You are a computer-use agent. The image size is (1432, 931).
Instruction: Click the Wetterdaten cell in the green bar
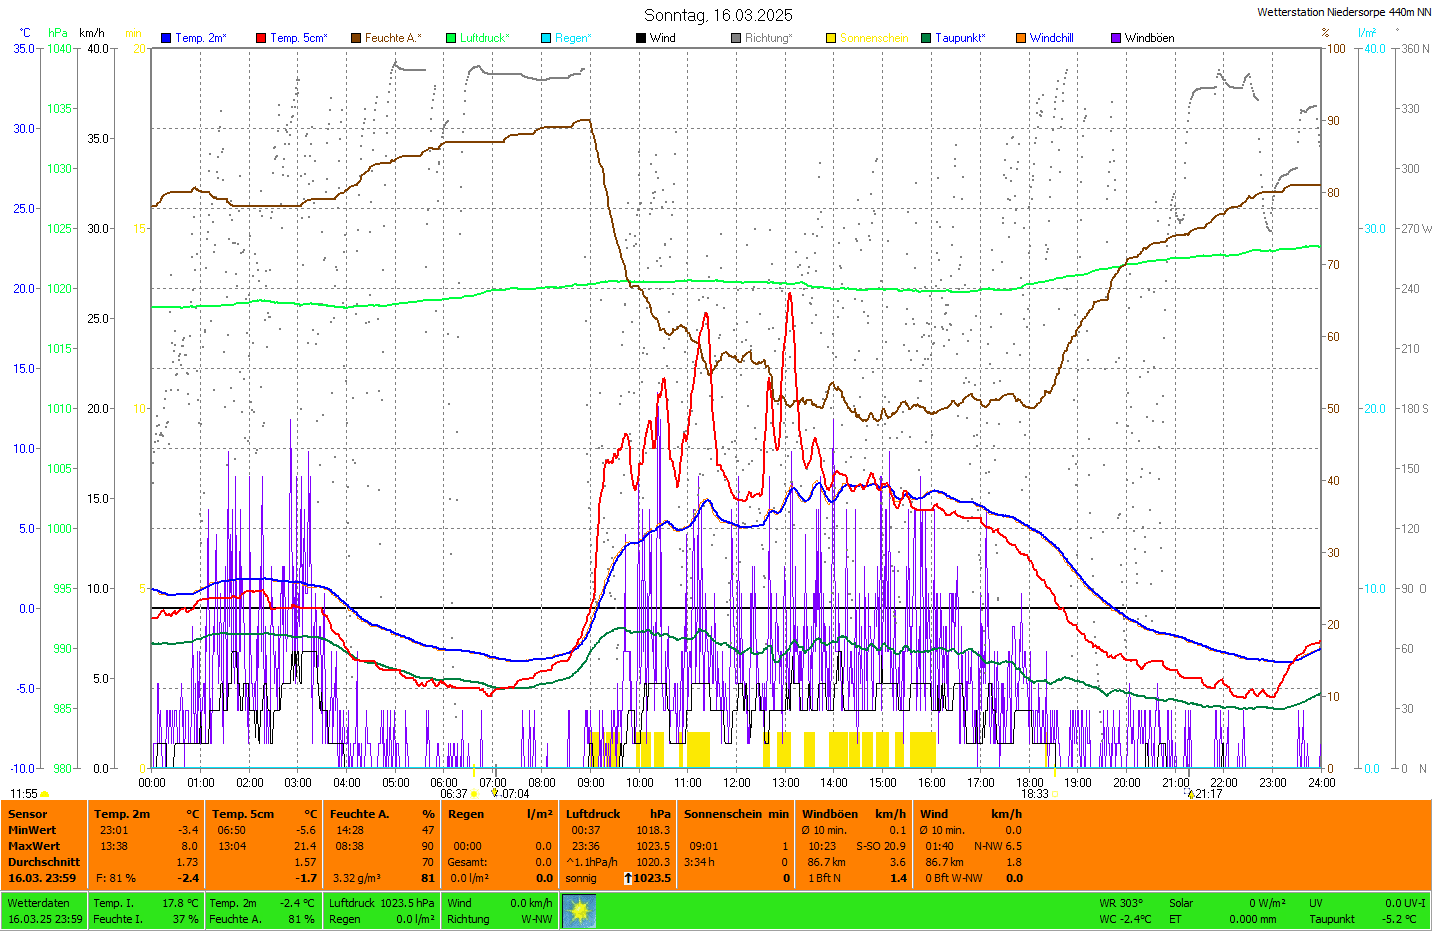(x=38, y=903)
